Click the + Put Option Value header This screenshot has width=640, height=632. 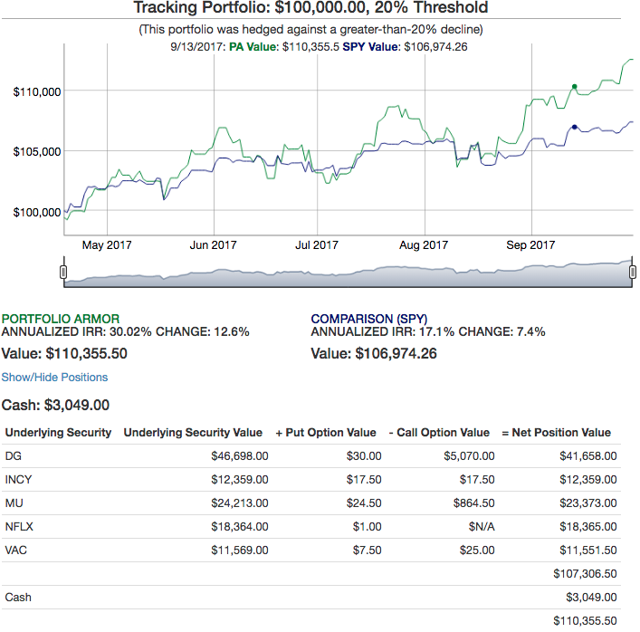(x=326, y=432)
